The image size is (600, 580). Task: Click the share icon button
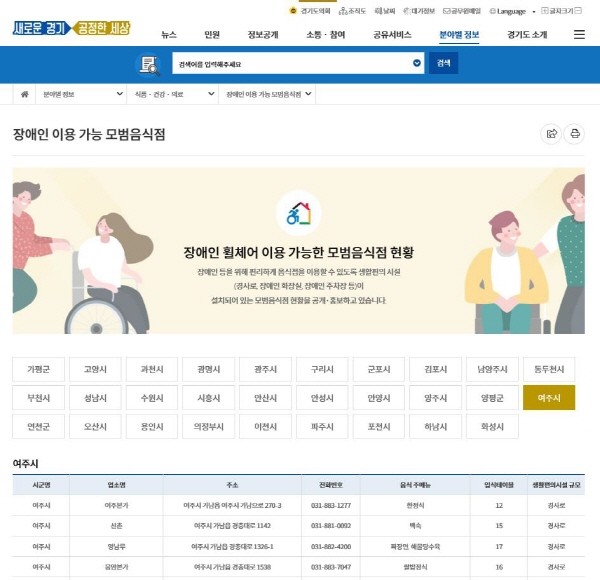coord(550,134)
